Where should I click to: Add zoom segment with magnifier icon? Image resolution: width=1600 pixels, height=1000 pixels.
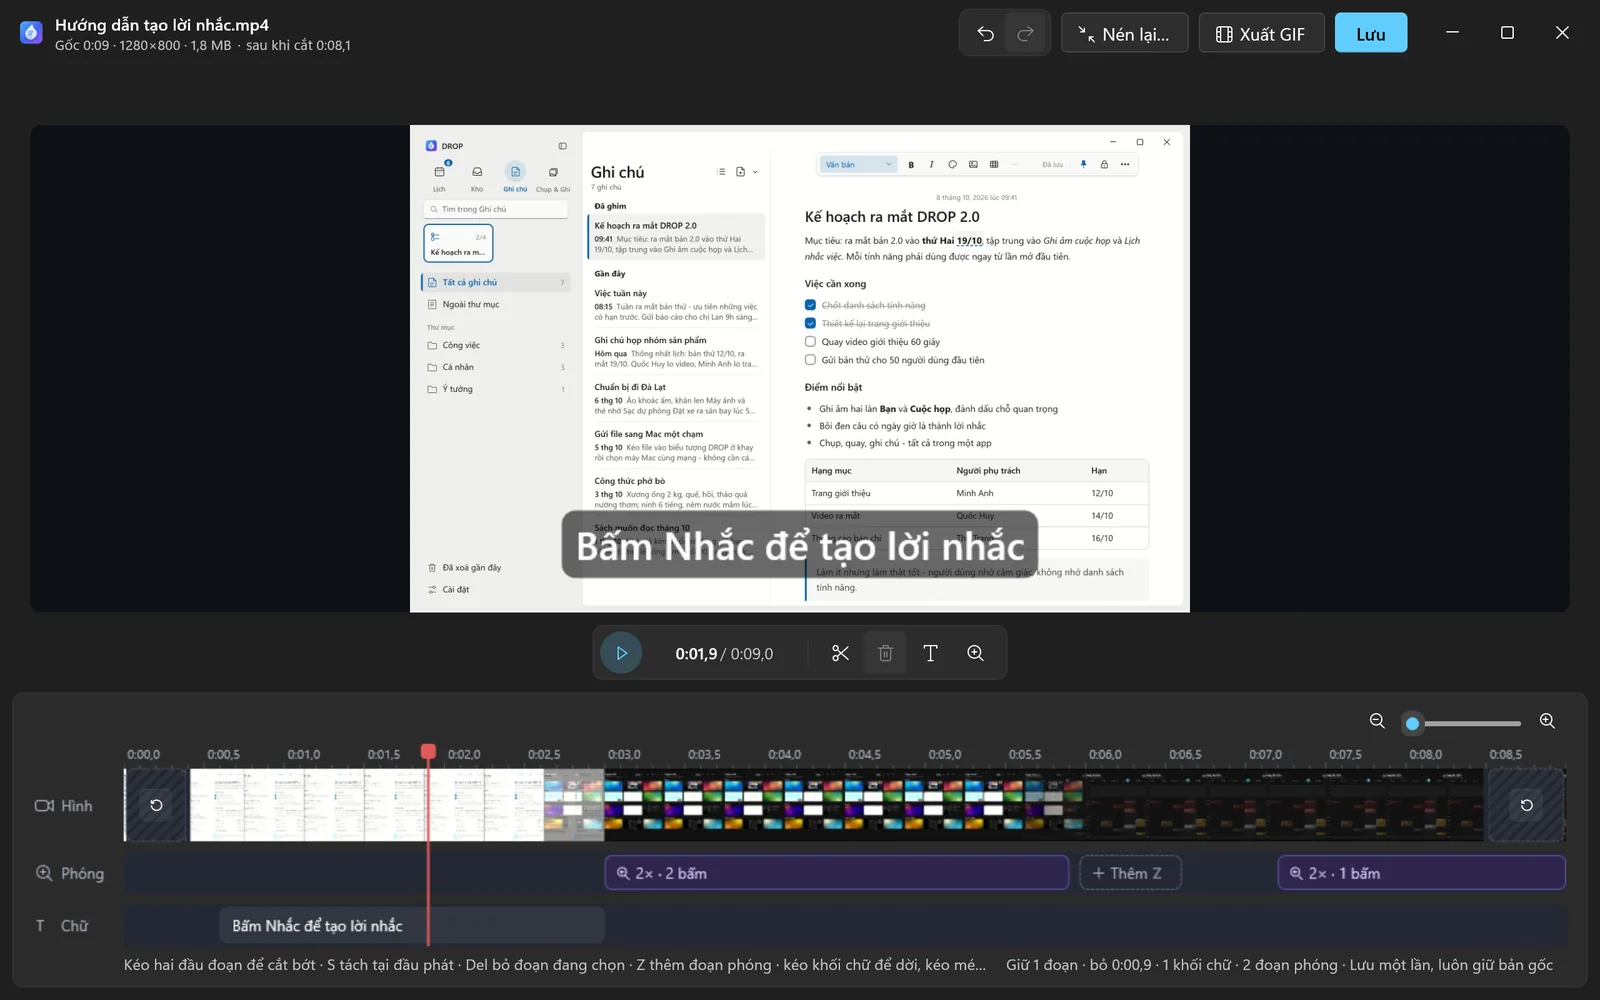(x=975, y=653)
